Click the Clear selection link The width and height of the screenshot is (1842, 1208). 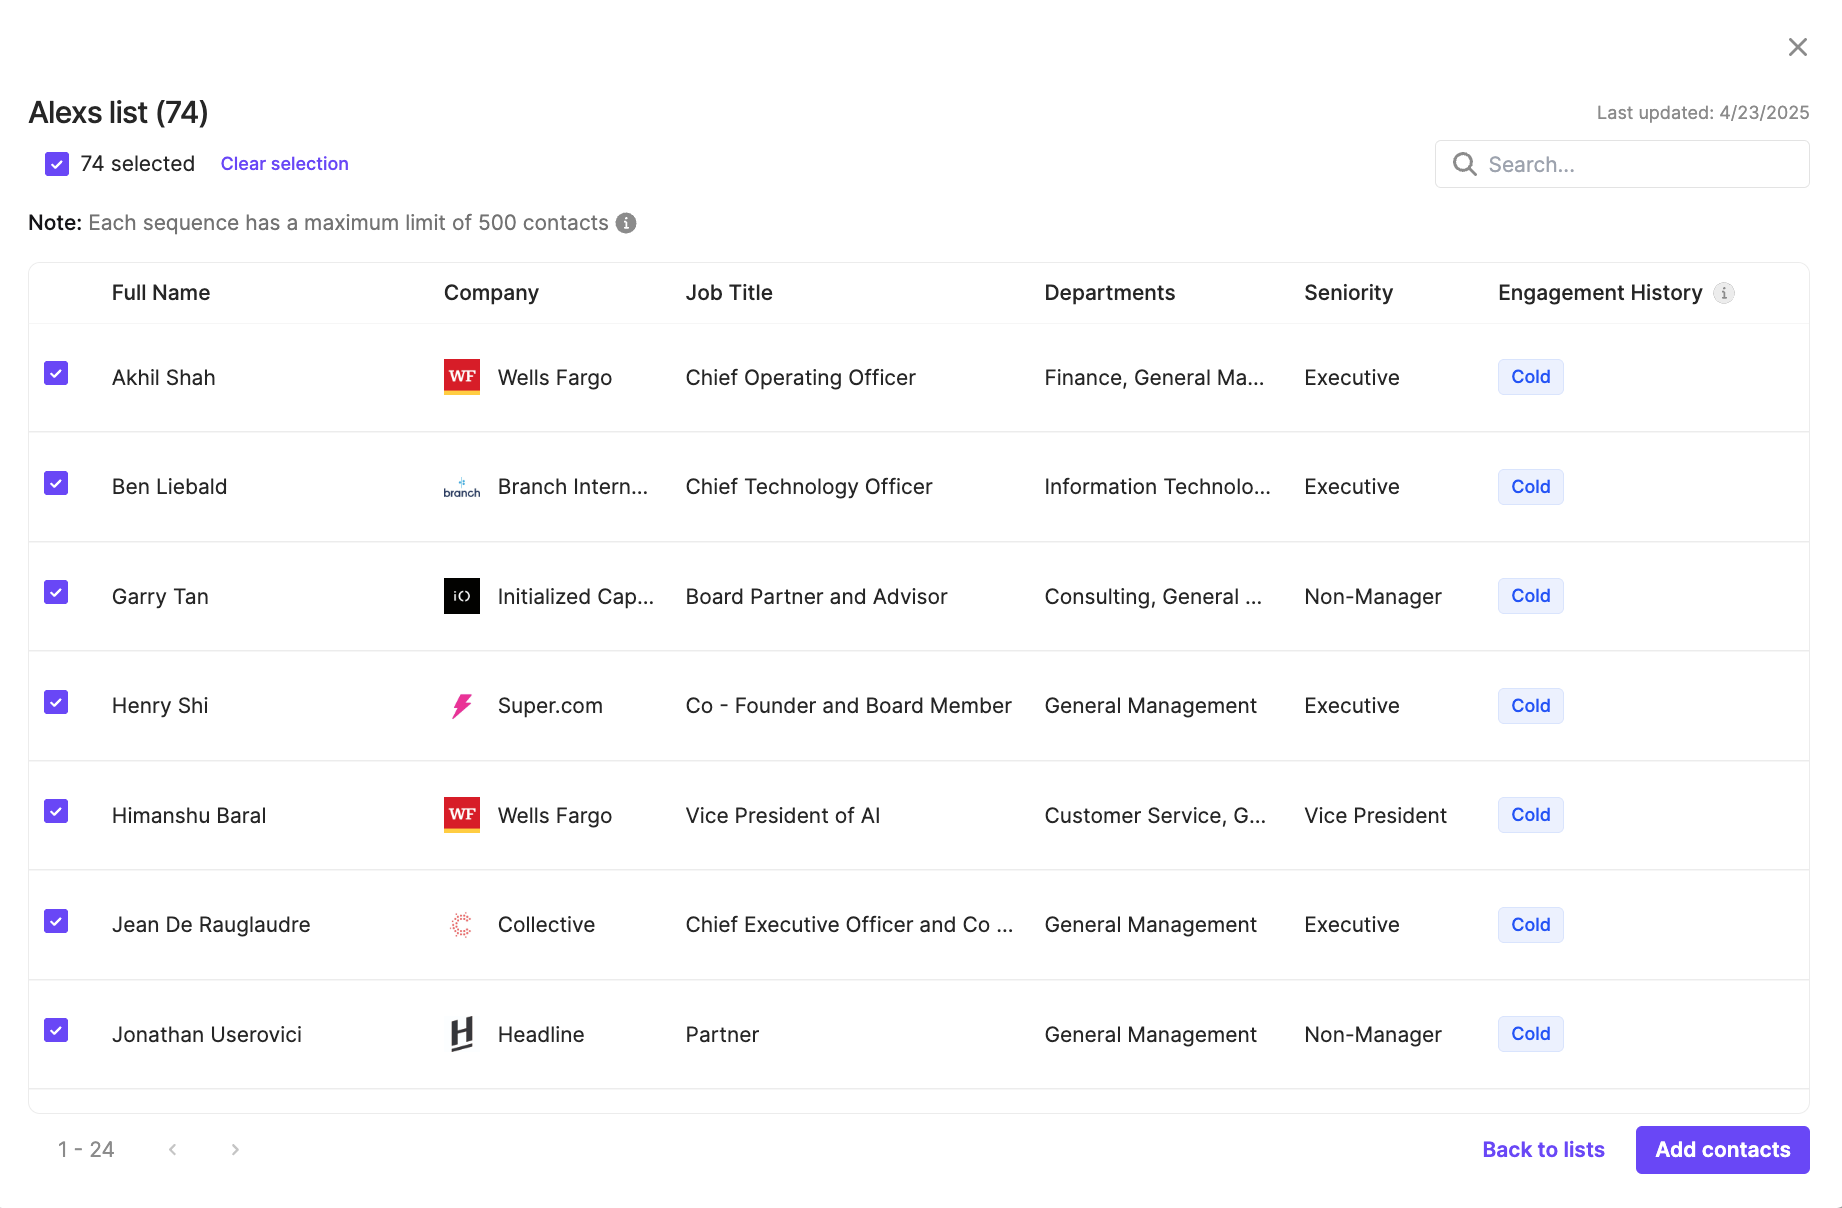(285, 164)
